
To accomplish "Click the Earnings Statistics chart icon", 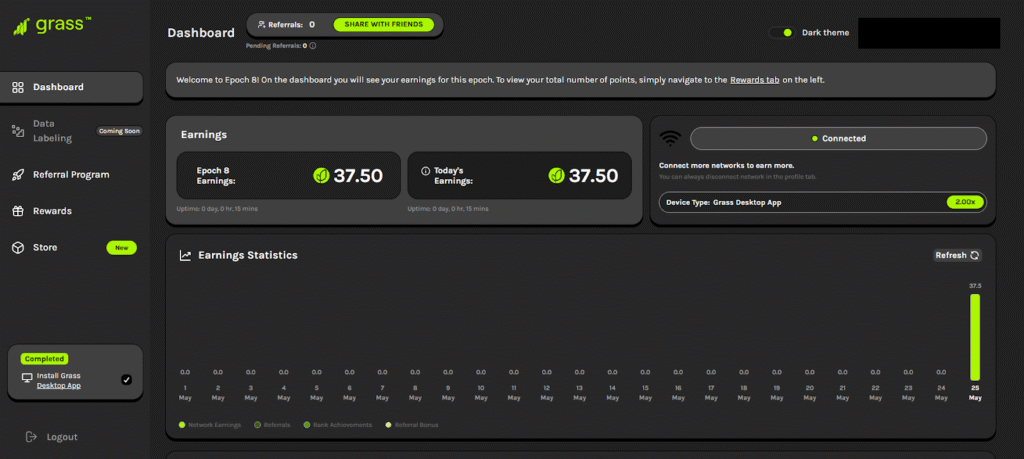I will [185, 256].
